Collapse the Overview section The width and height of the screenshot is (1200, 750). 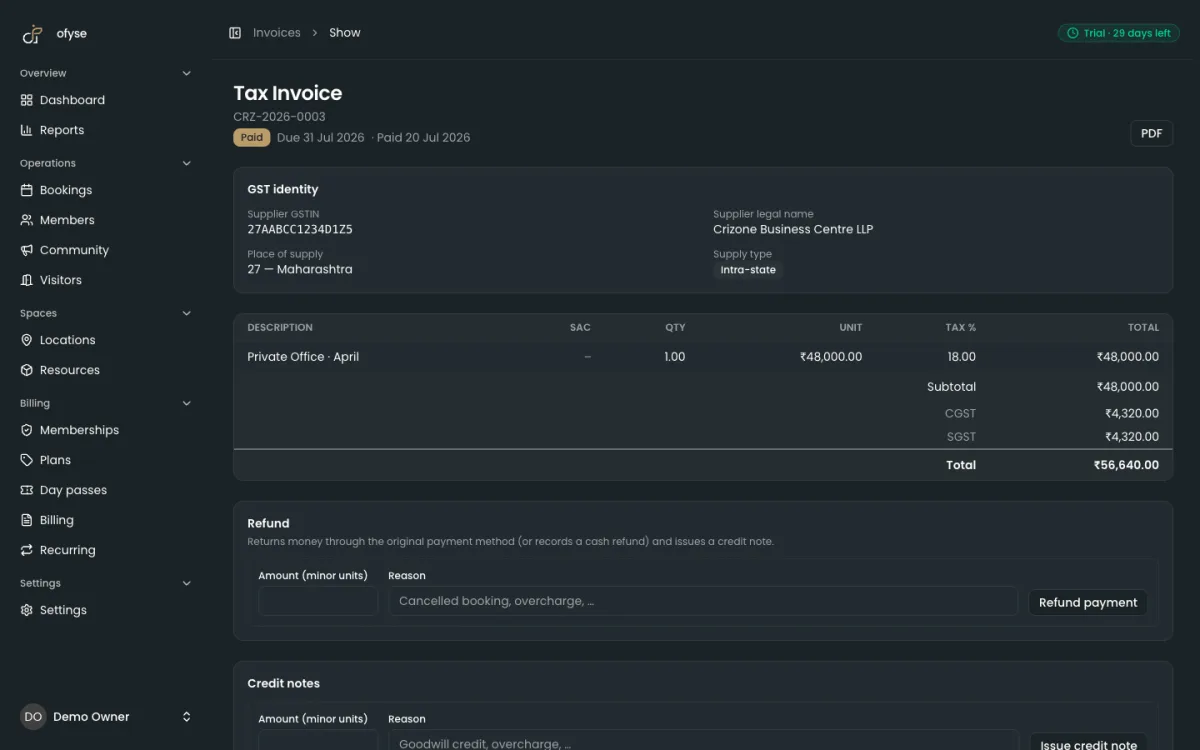186,73
